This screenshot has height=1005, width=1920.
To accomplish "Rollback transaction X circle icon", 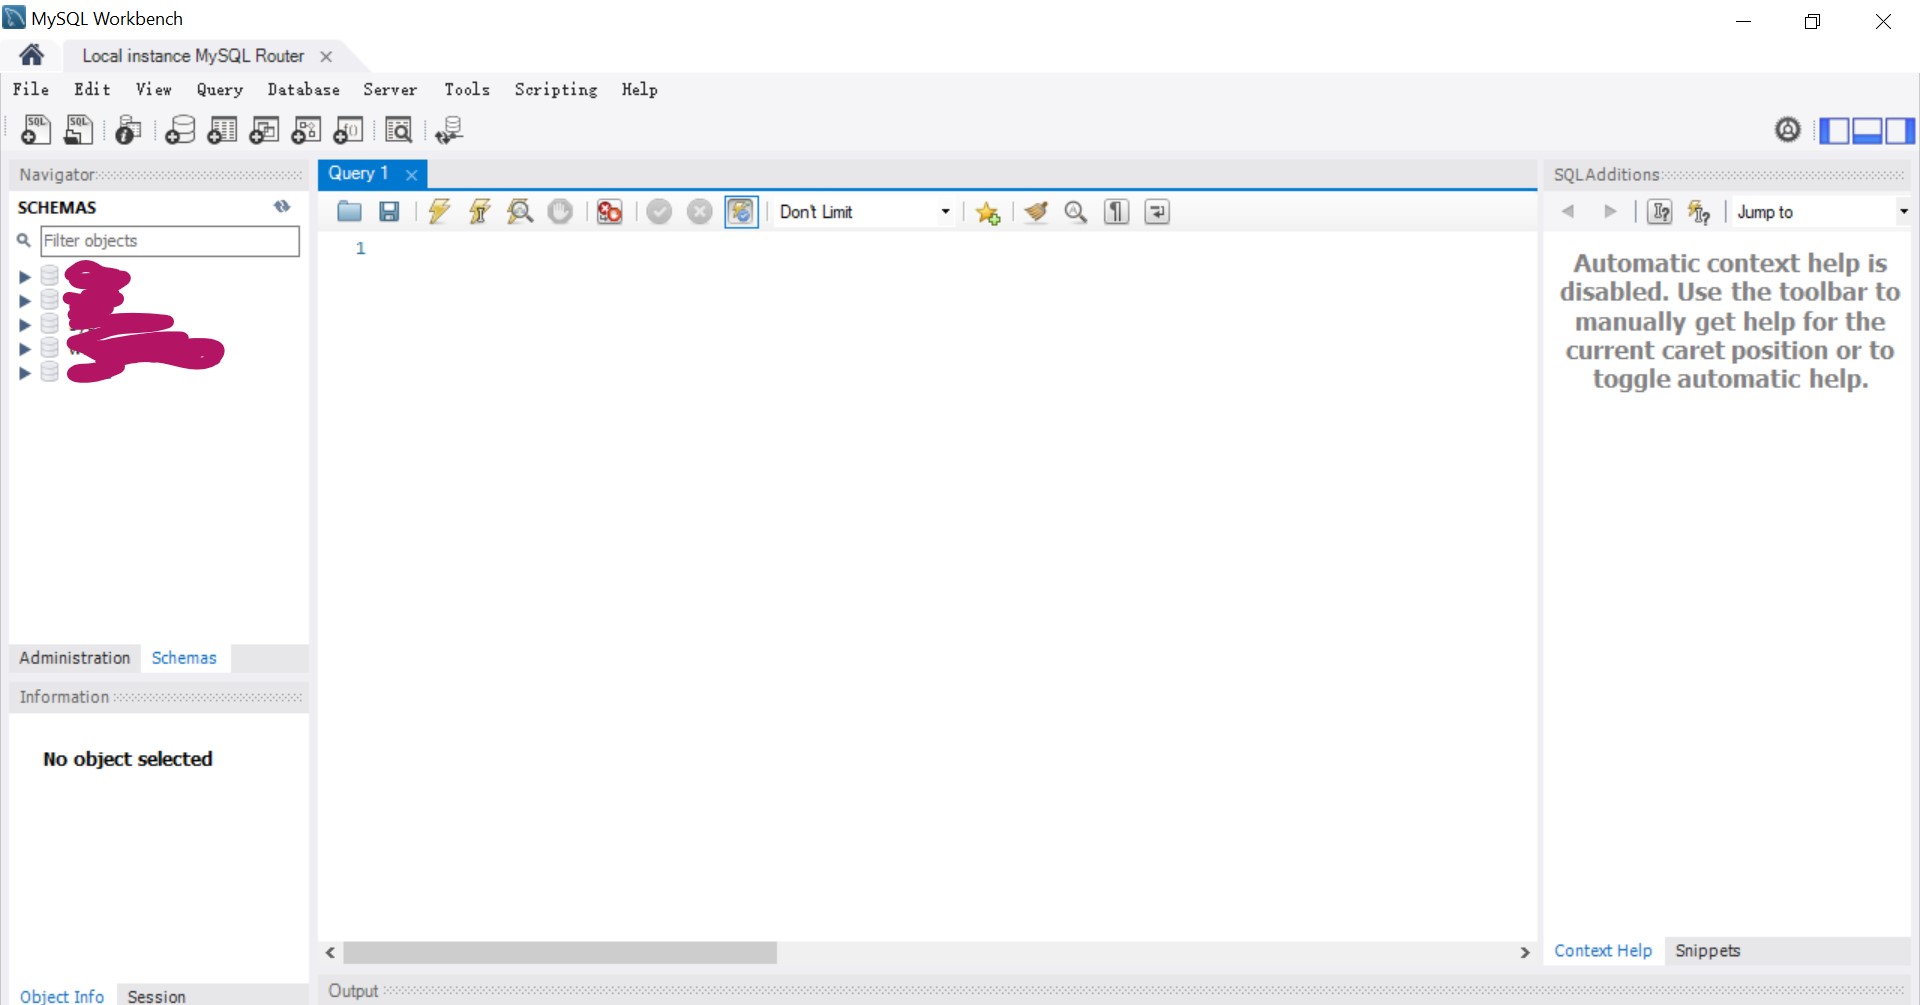I will tap(700, 212).
